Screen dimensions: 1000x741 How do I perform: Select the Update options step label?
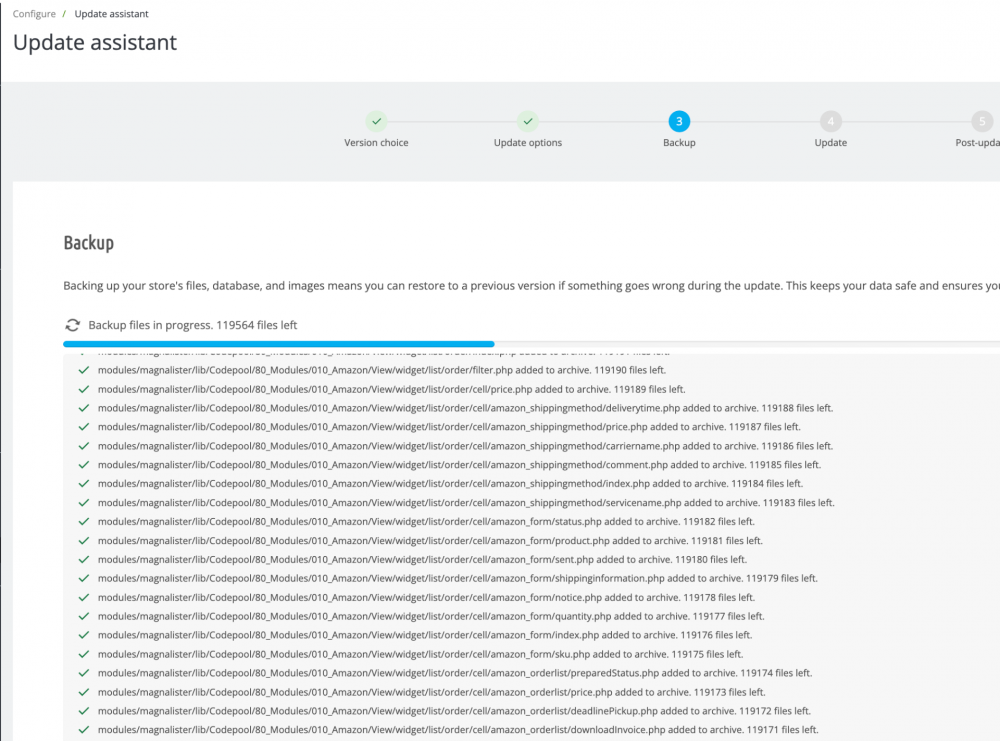pyautogui.click(x=527, y=142)
